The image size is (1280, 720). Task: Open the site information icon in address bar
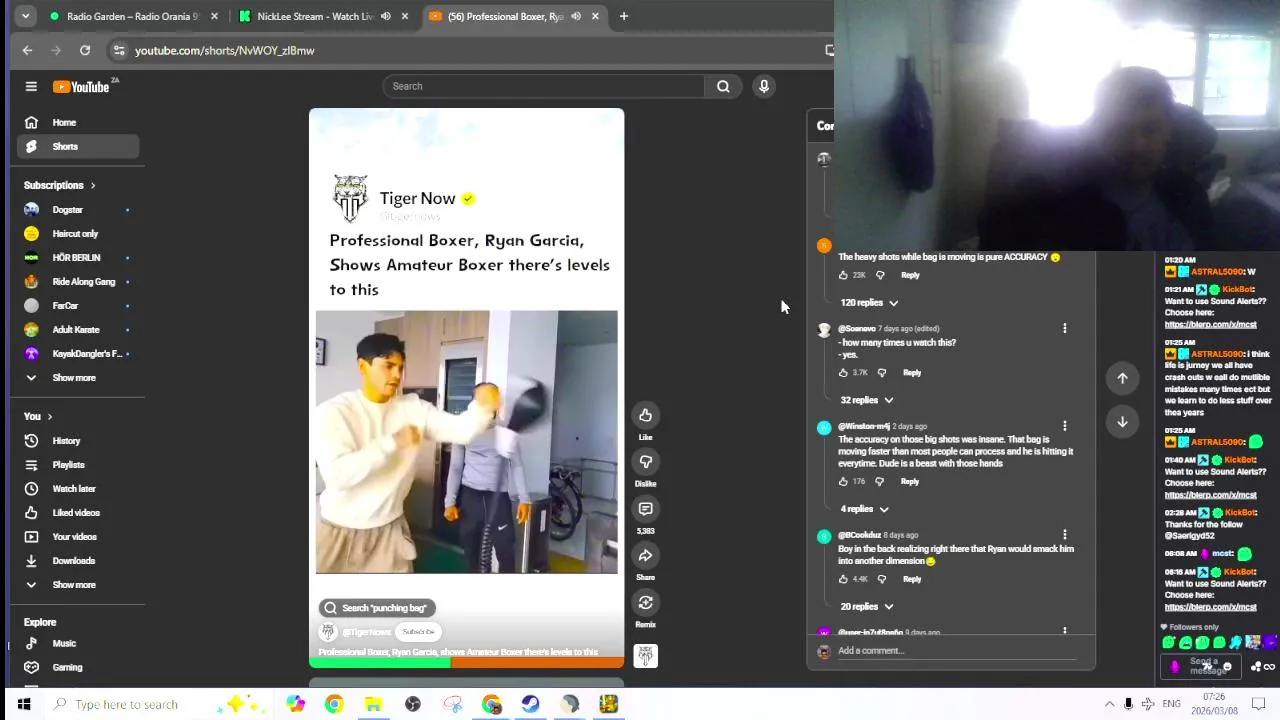click(x=119, y=50)
